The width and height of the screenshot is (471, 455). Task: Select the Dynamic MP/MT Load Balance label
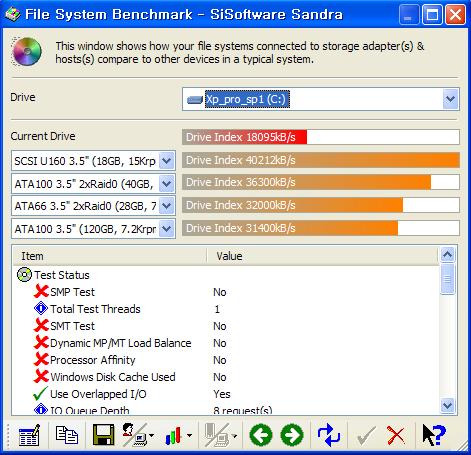tap(121, 343)
